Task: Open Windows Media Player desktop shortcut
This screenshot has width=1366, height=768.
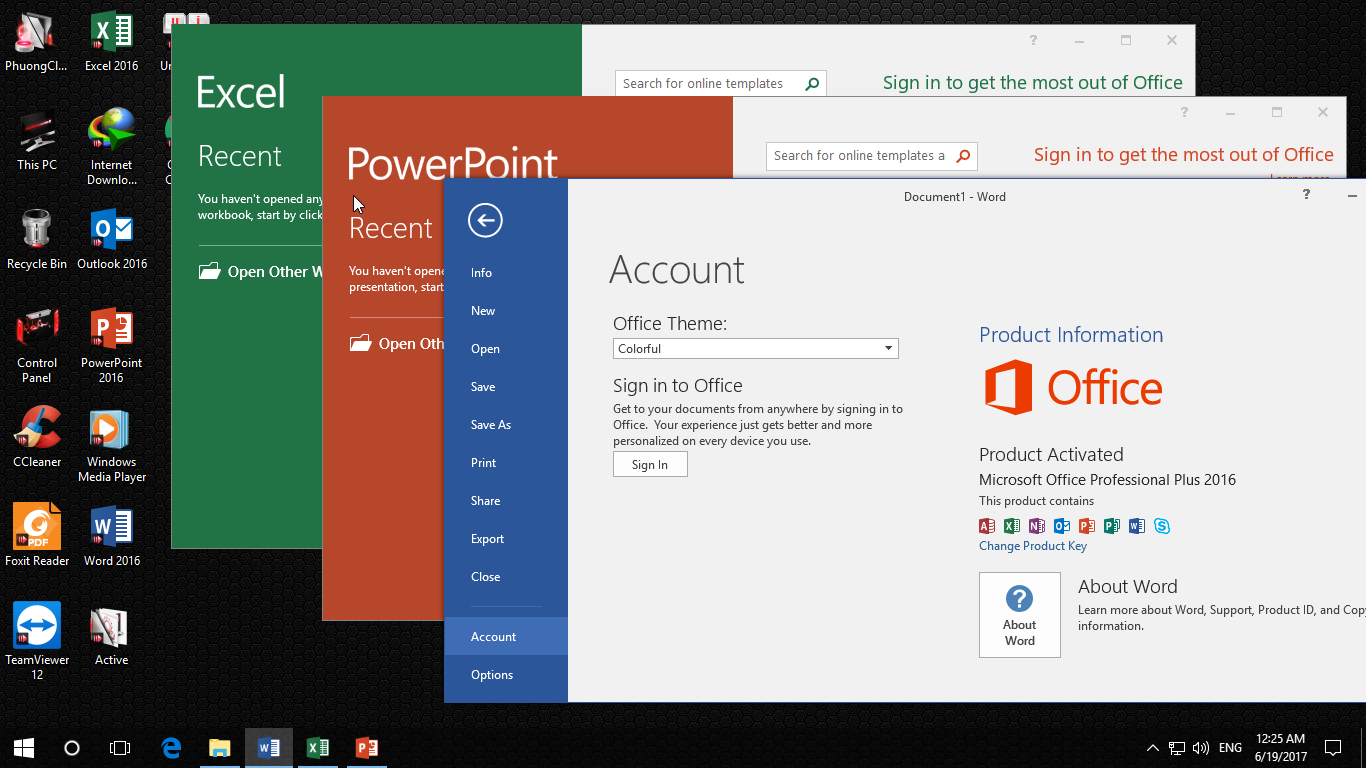Action: [x=112, y=445]
